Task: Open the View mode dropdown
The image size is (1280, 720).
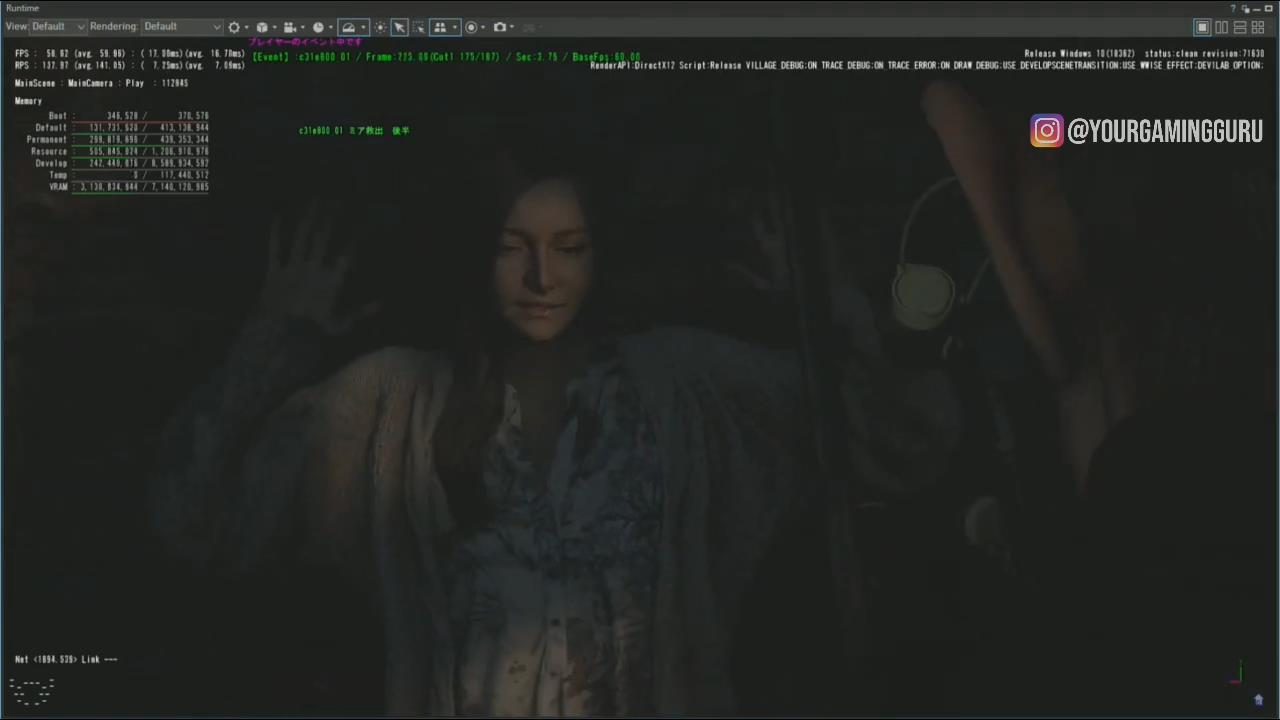Action: [x=58, y=27]
